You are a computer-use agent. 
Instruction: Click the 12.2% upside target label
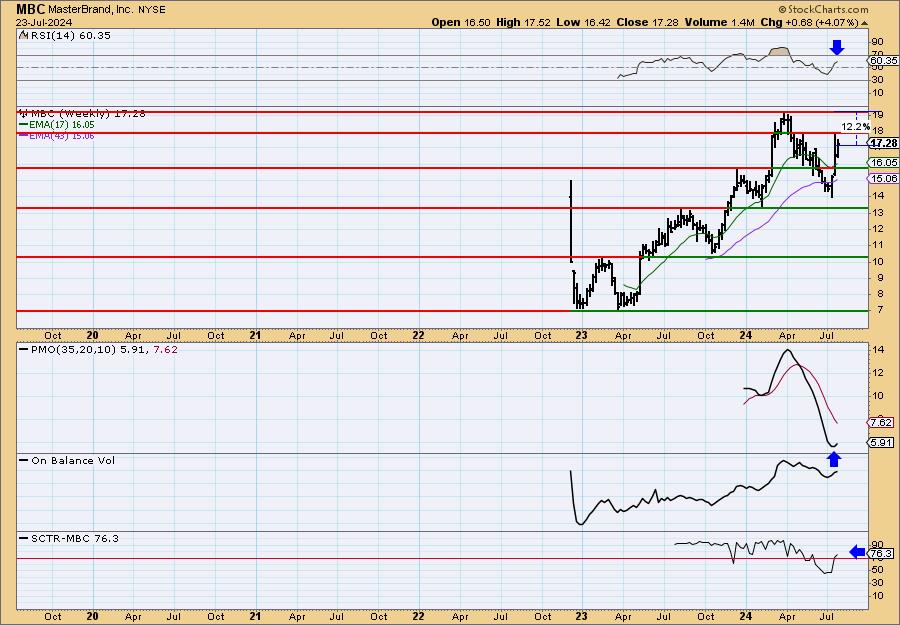click(855, 126)
